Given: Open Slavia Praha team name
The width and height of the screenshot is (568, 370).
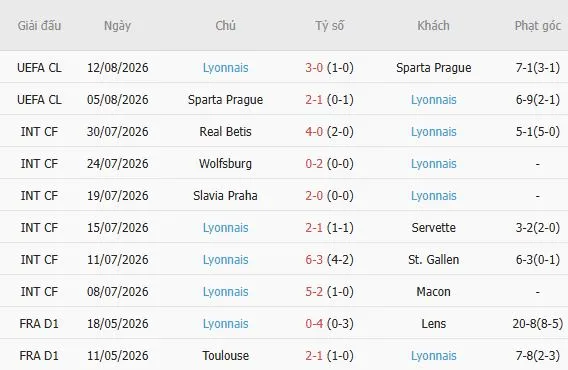Looking at the screenshot, I should 225,196.
